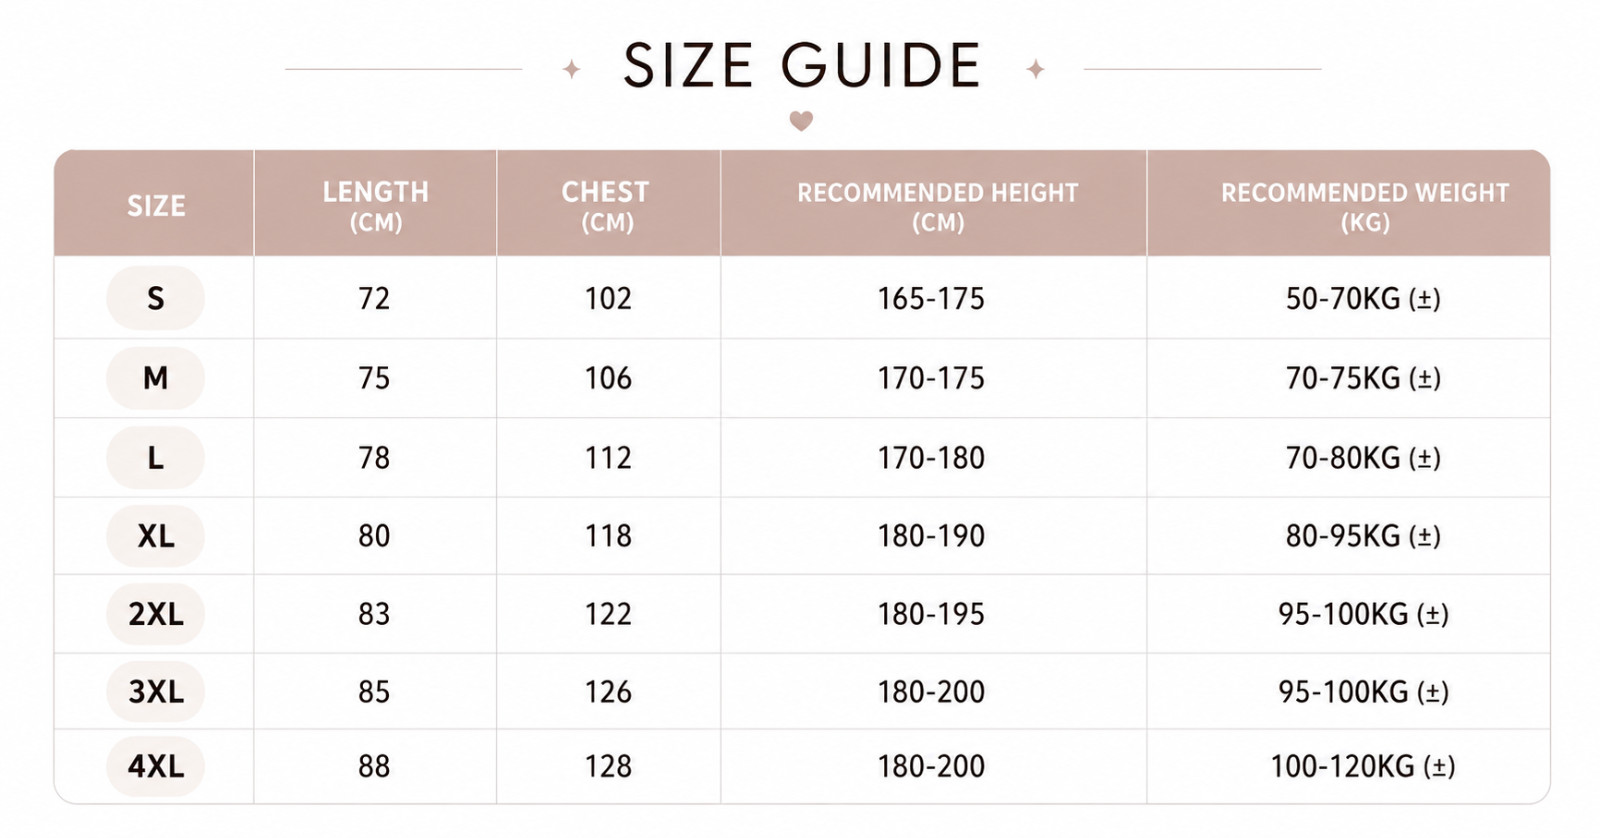Screen dimensions: 1600x838
Task: Click the length value 83 cell
Action: point(375,614)
